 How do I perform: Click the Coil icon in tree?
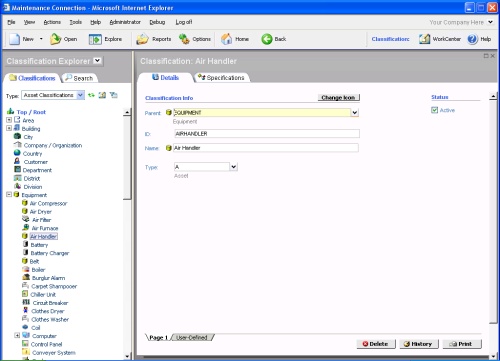[25, 327]
